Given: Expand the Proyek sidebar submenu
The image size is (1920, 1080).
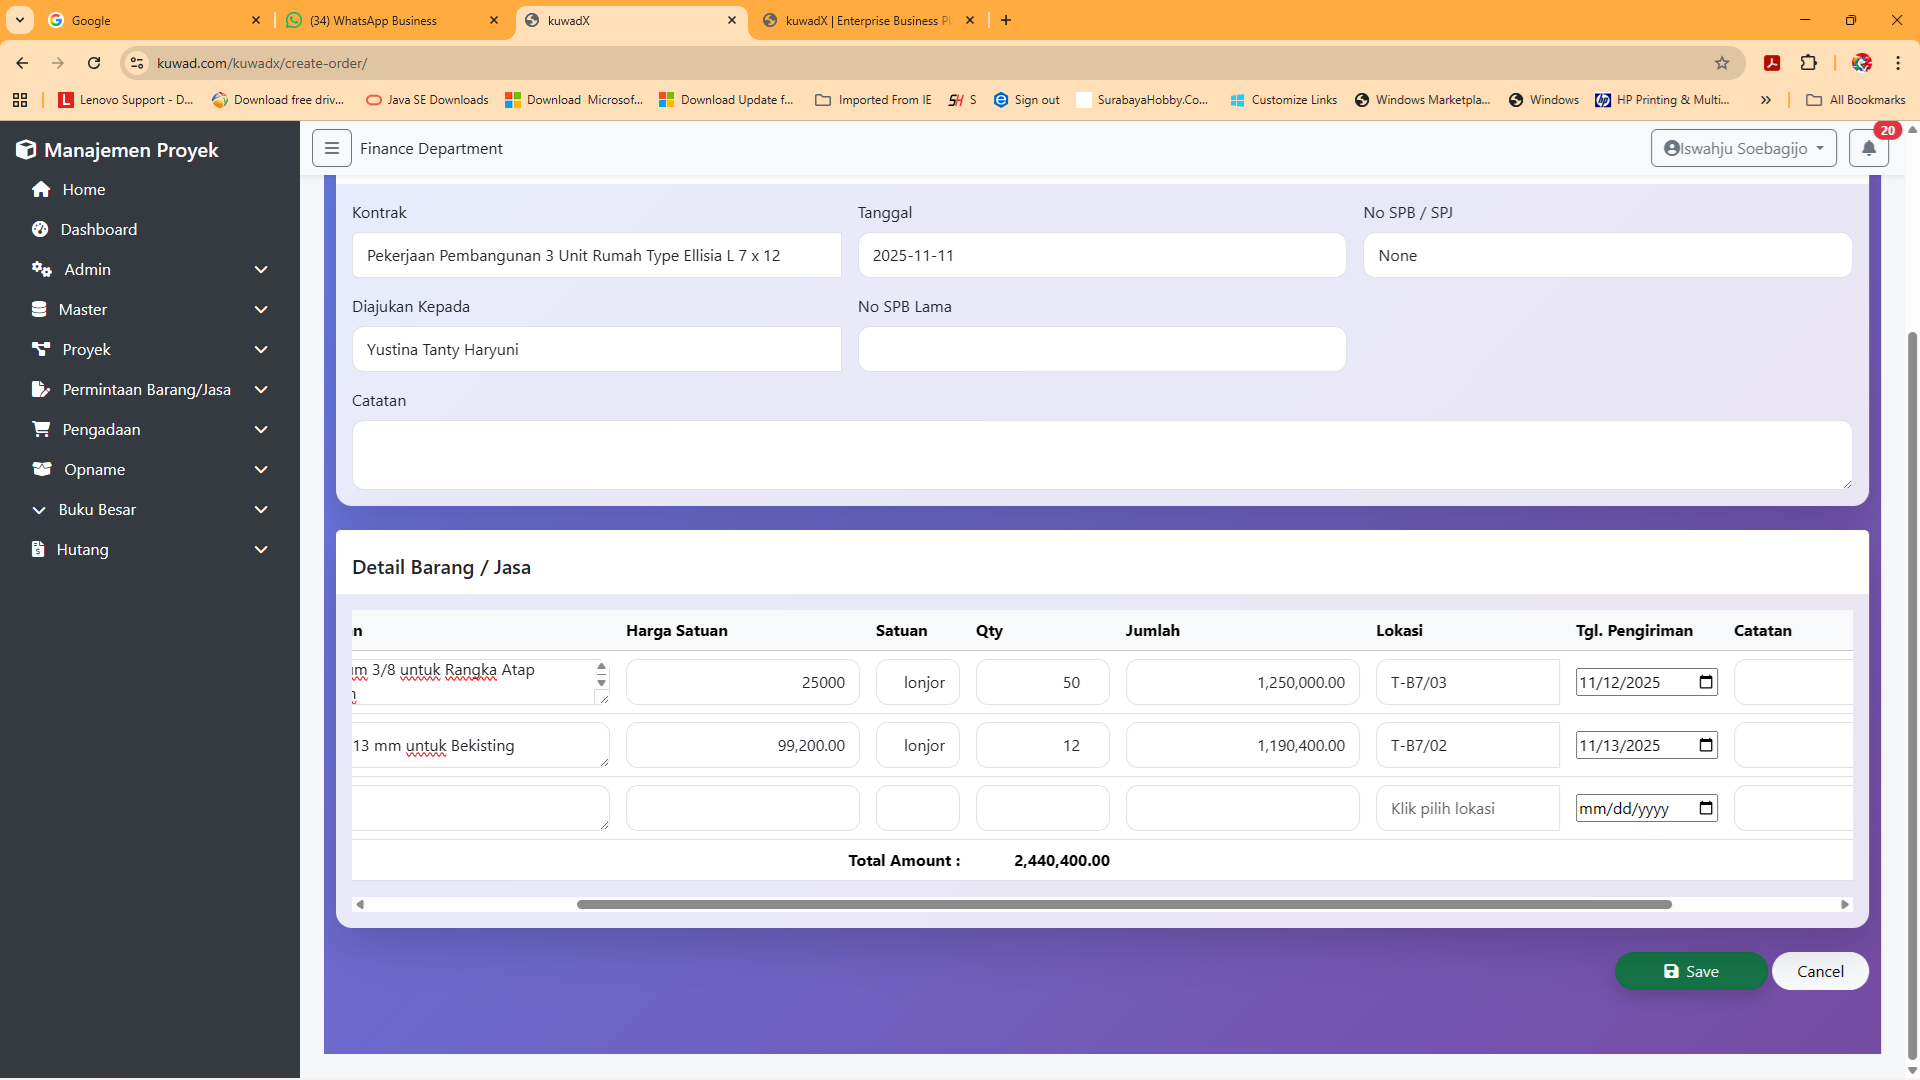Looking at the screenshot, I should 261,349.
